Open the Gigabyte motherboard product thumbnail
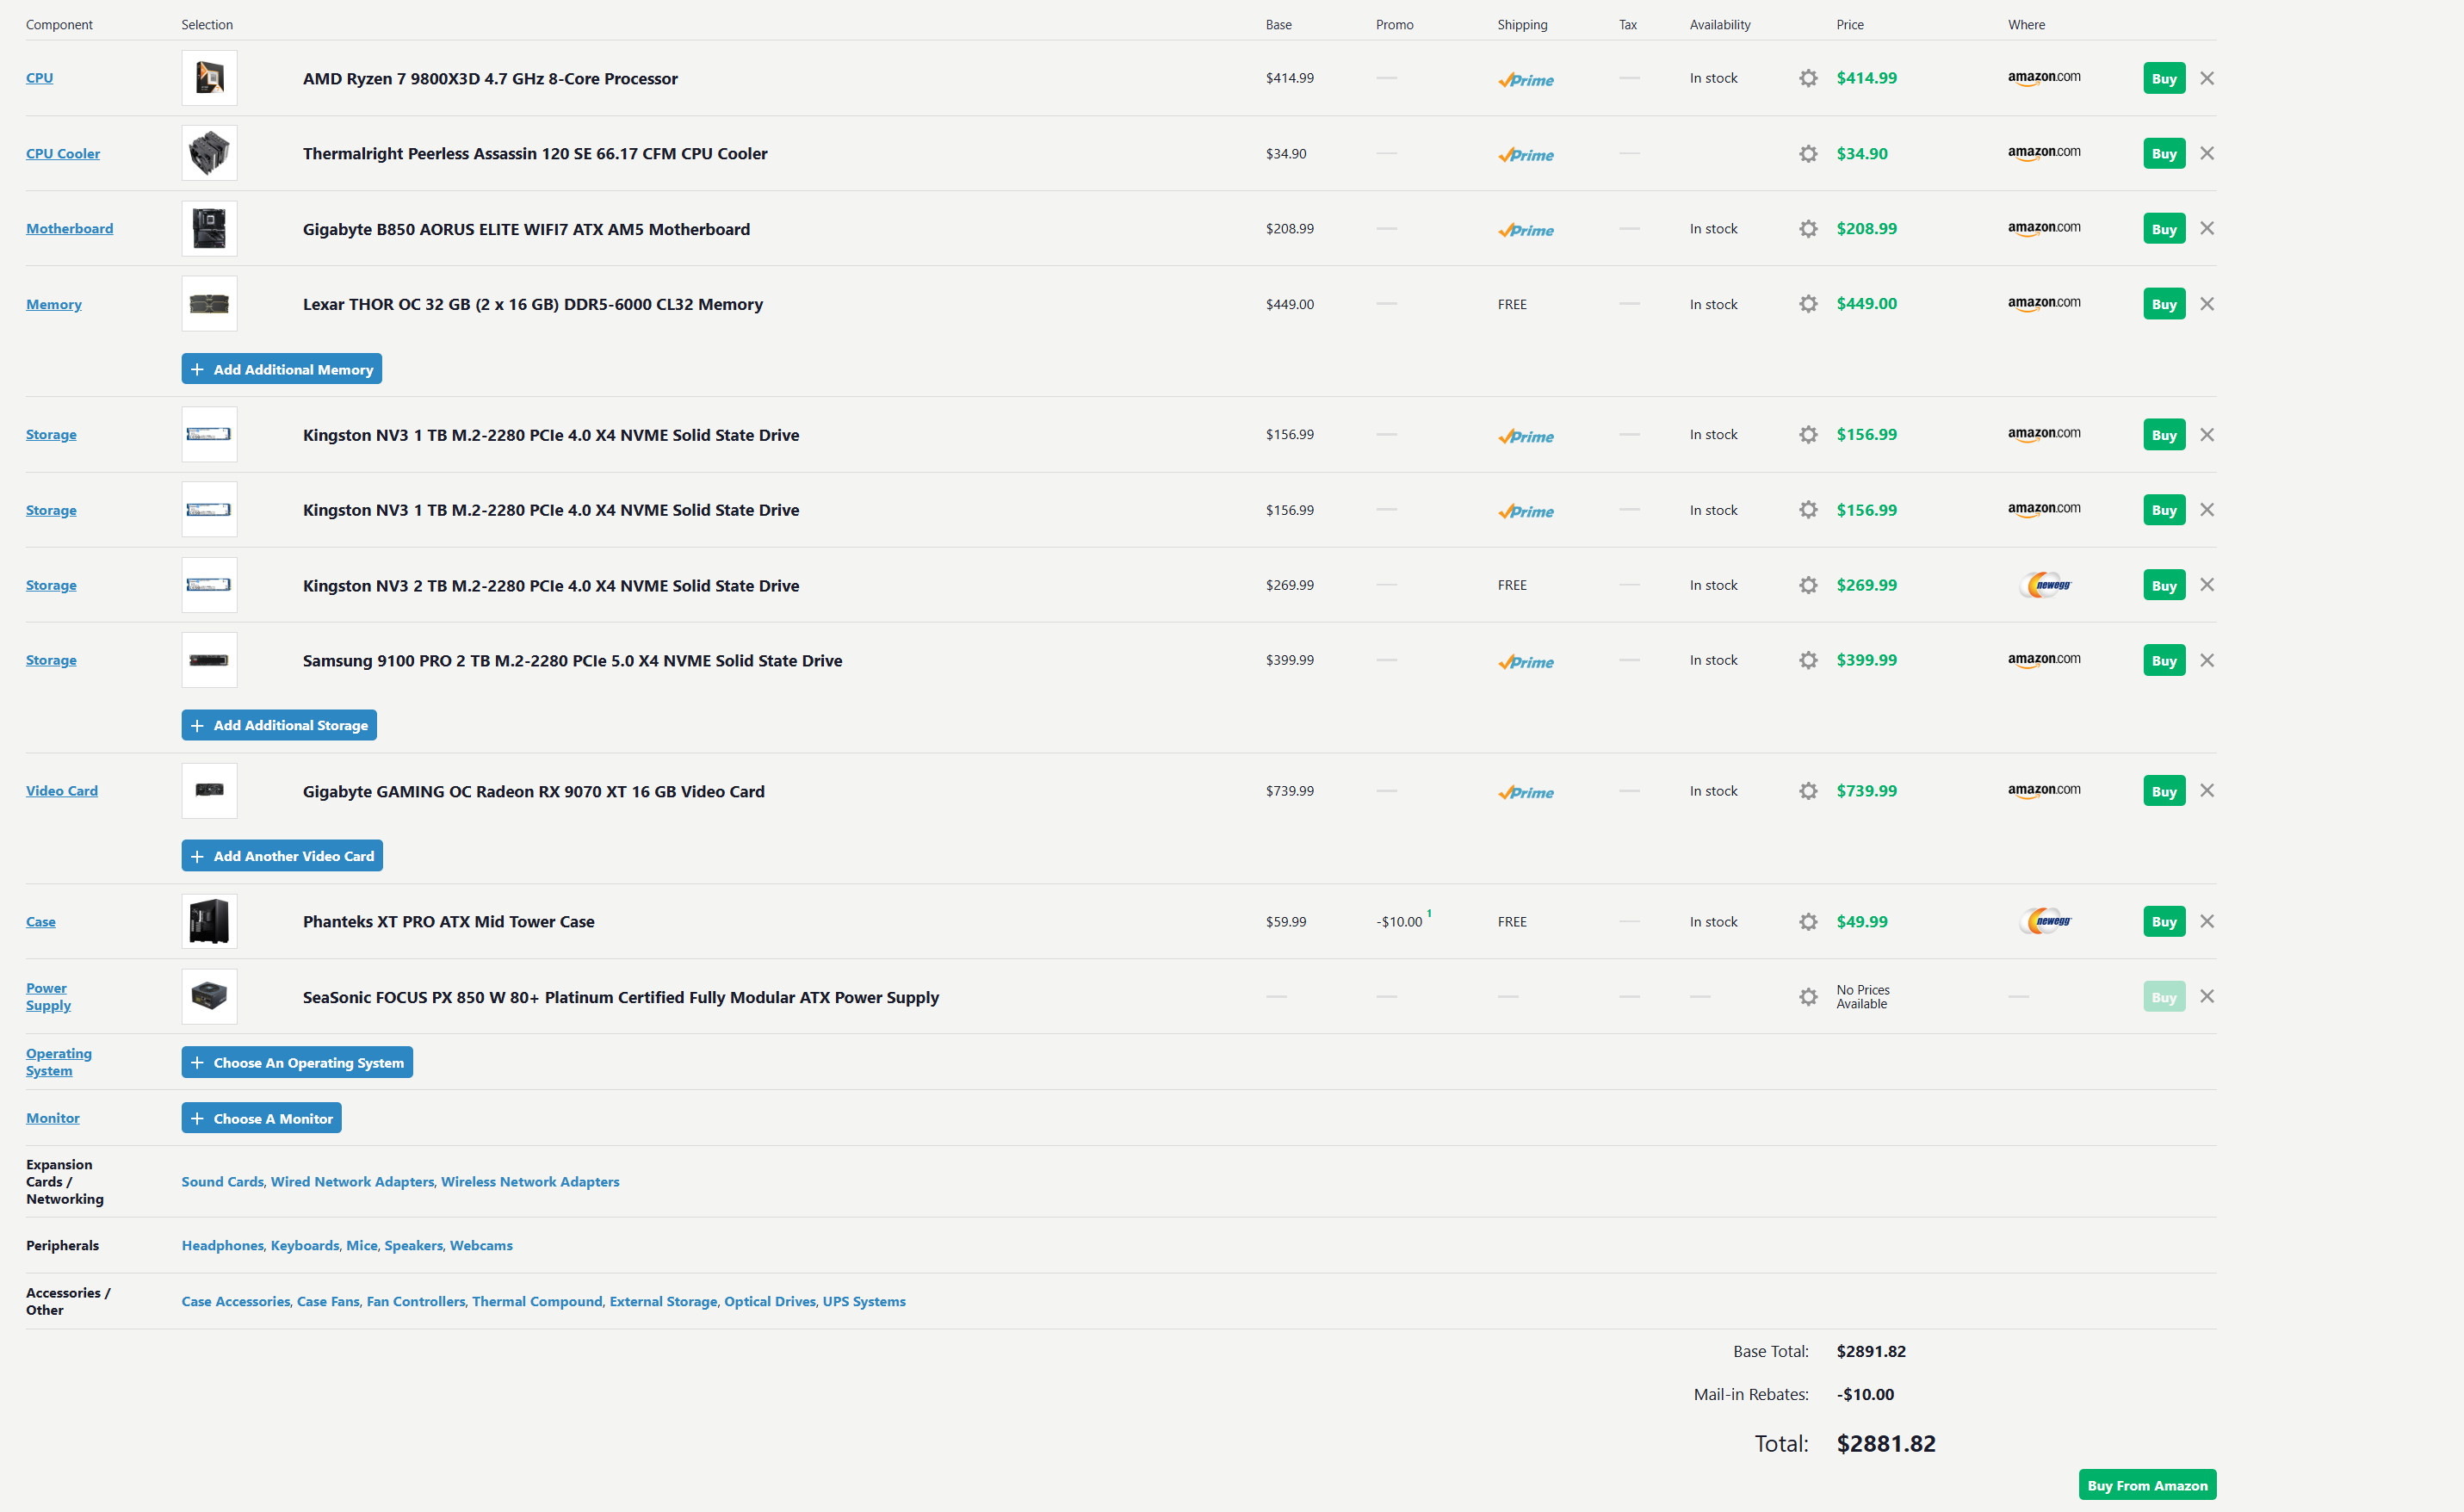2464x1512 pixels. pos(209,228)
